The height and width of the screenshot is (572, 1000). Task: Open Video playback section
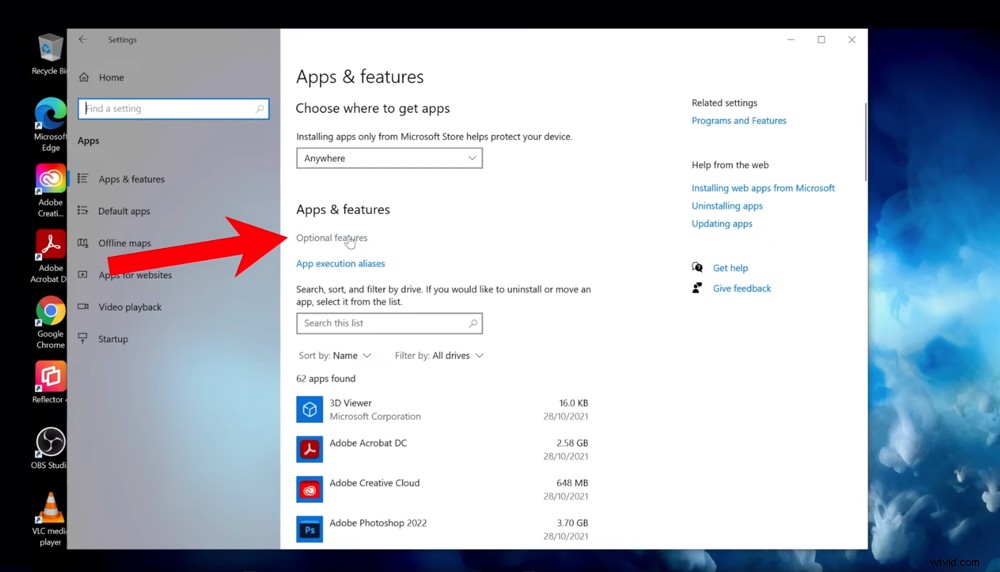coord(130,307)
